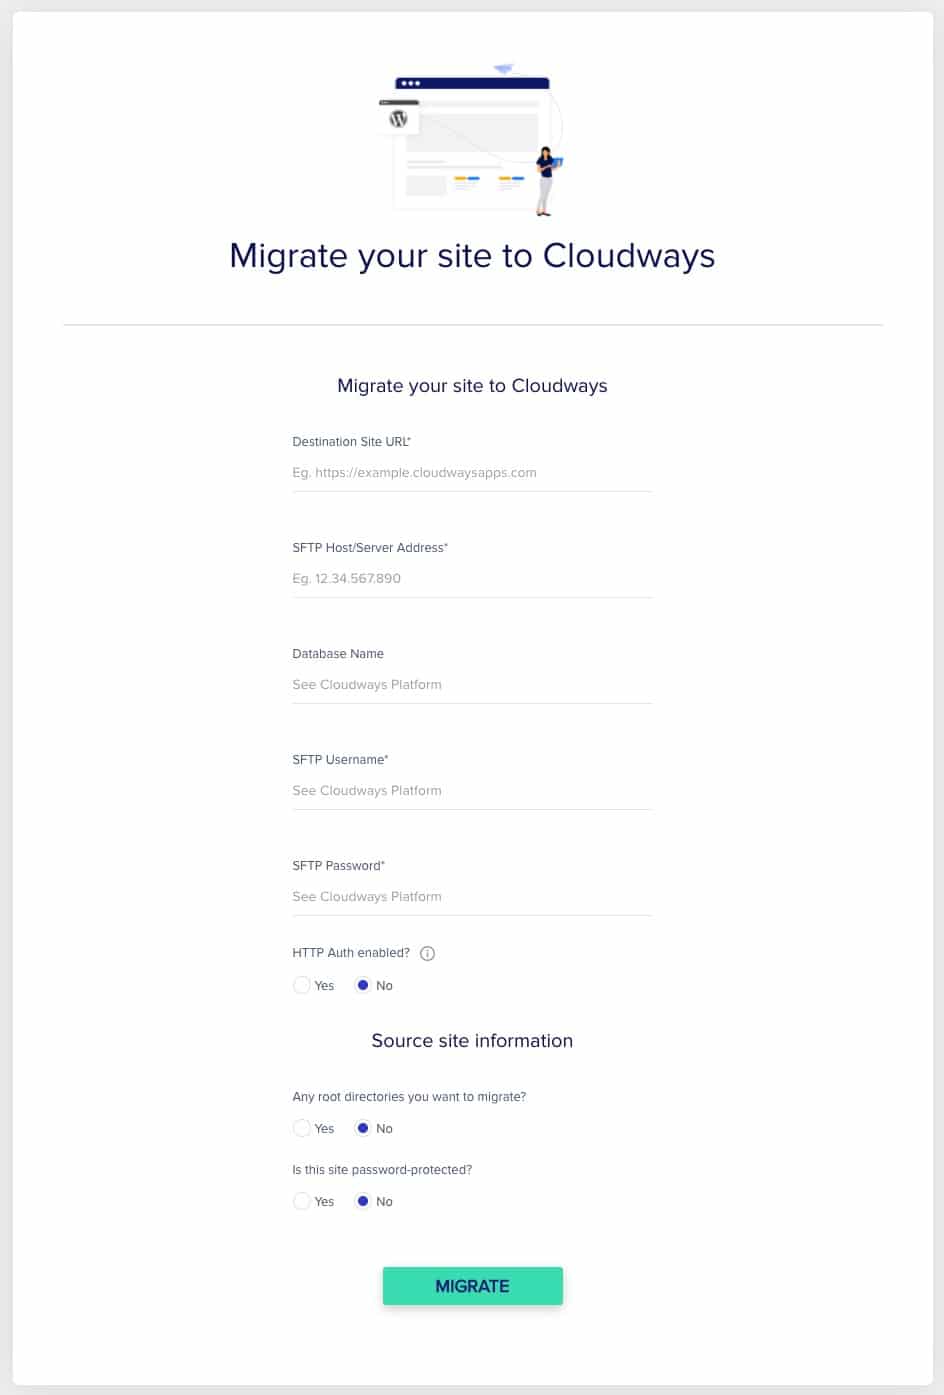Select No for site password-protected
Screen dimensions: 944x1395
coord(363,1202)
